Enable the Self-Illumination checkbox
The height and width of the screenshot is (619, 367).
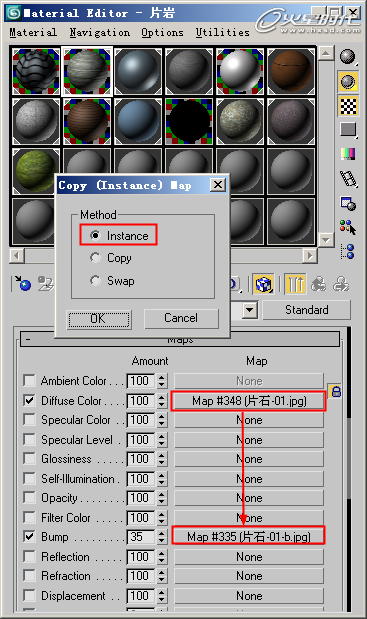click(29, 478)
